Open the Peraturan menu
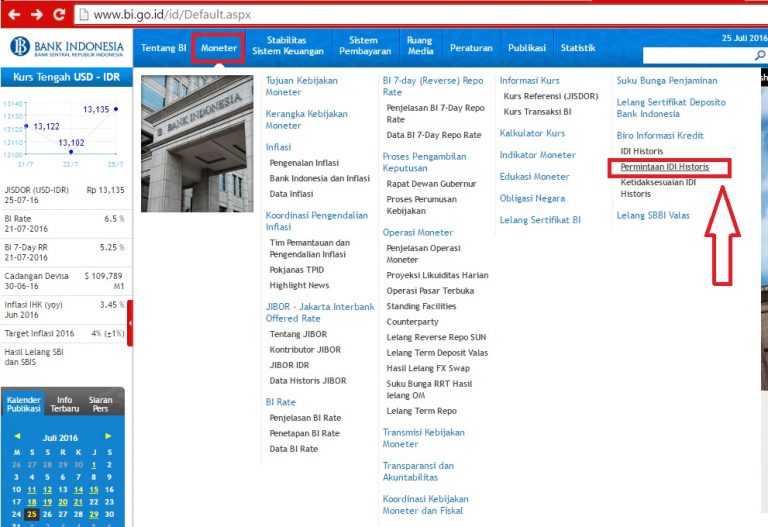The image size is (768, 527). [x=471, y=48]
